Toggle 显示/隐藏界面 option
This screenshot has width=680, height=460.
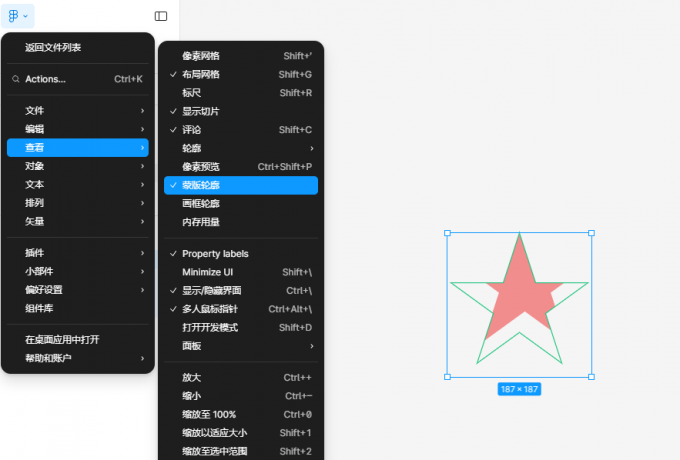point(241,290)
